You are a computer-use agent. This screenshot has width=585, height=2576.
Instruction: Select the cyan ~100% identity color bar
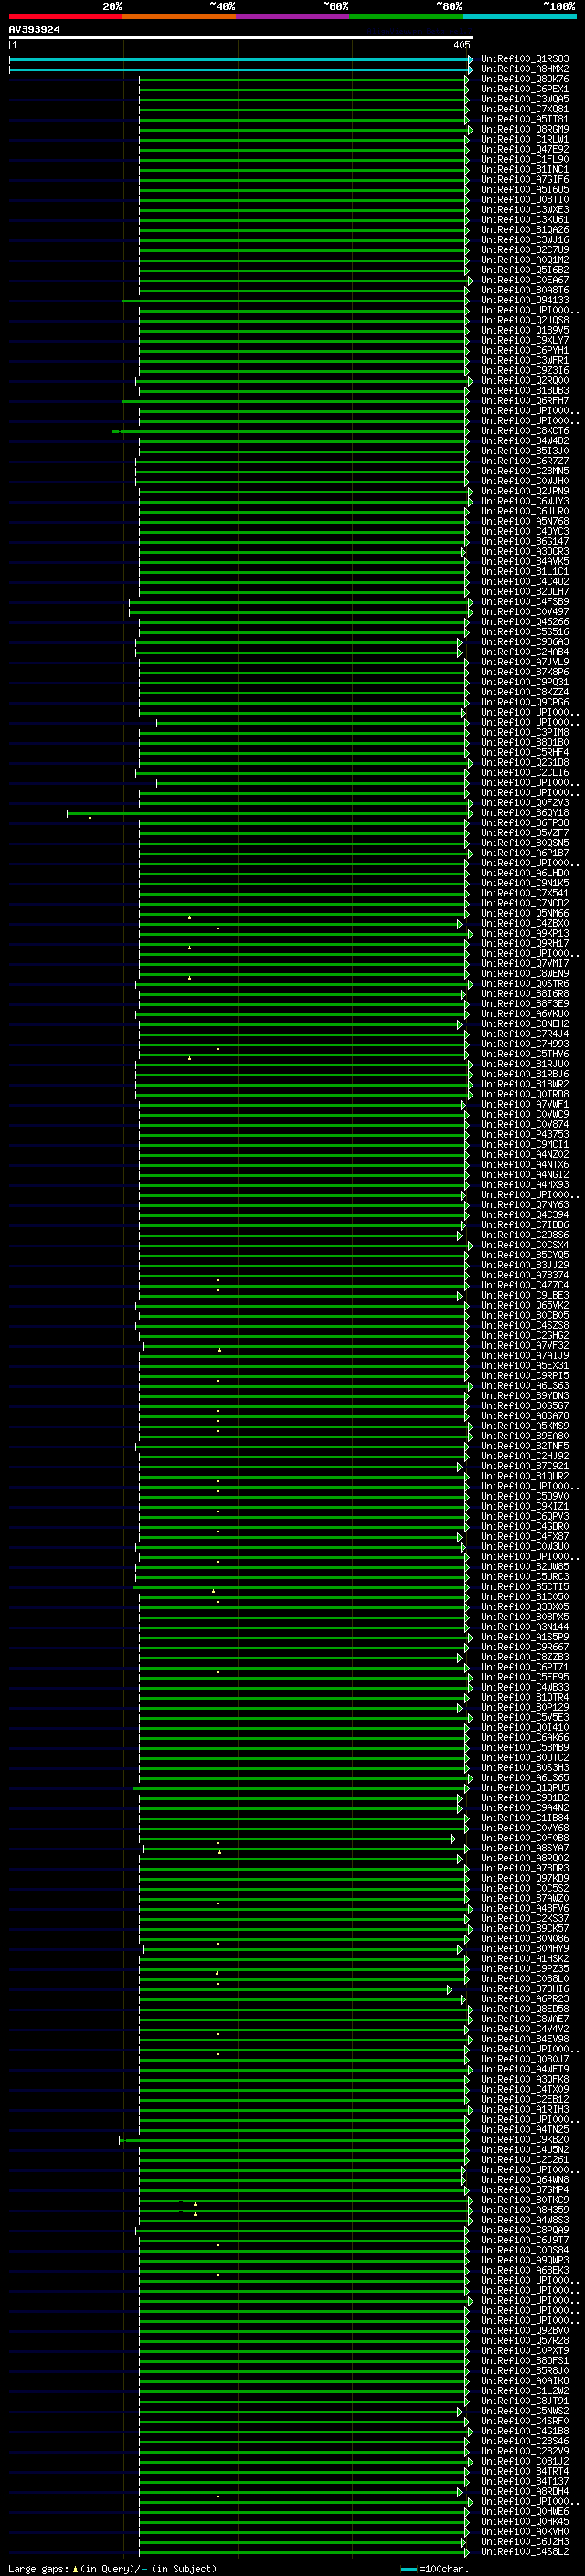(520, 16)
